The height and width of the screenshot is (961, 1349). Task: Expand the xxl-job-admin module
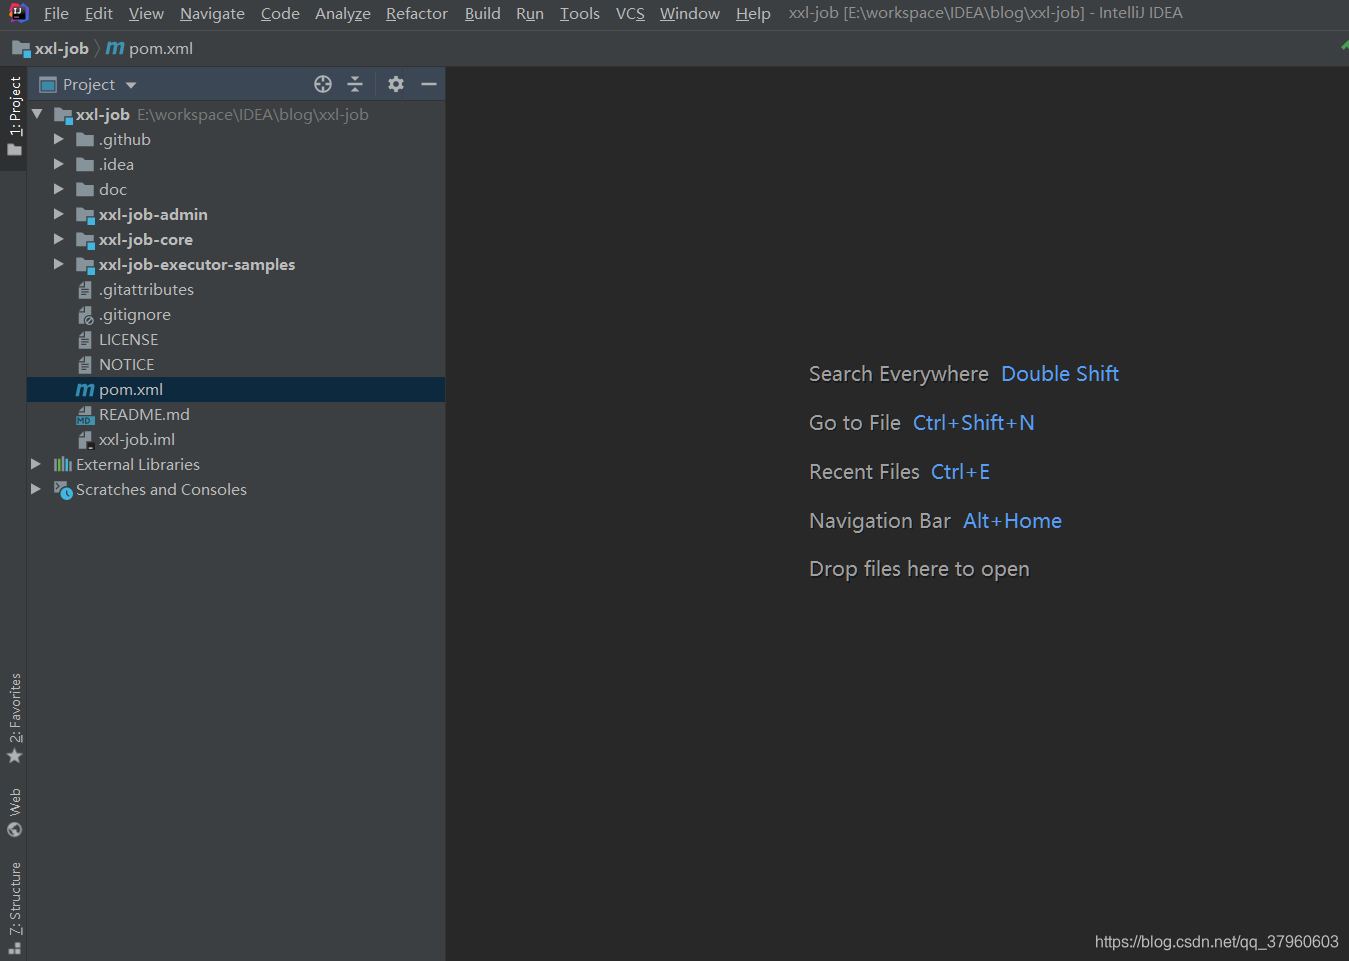(x=58, y=214)
